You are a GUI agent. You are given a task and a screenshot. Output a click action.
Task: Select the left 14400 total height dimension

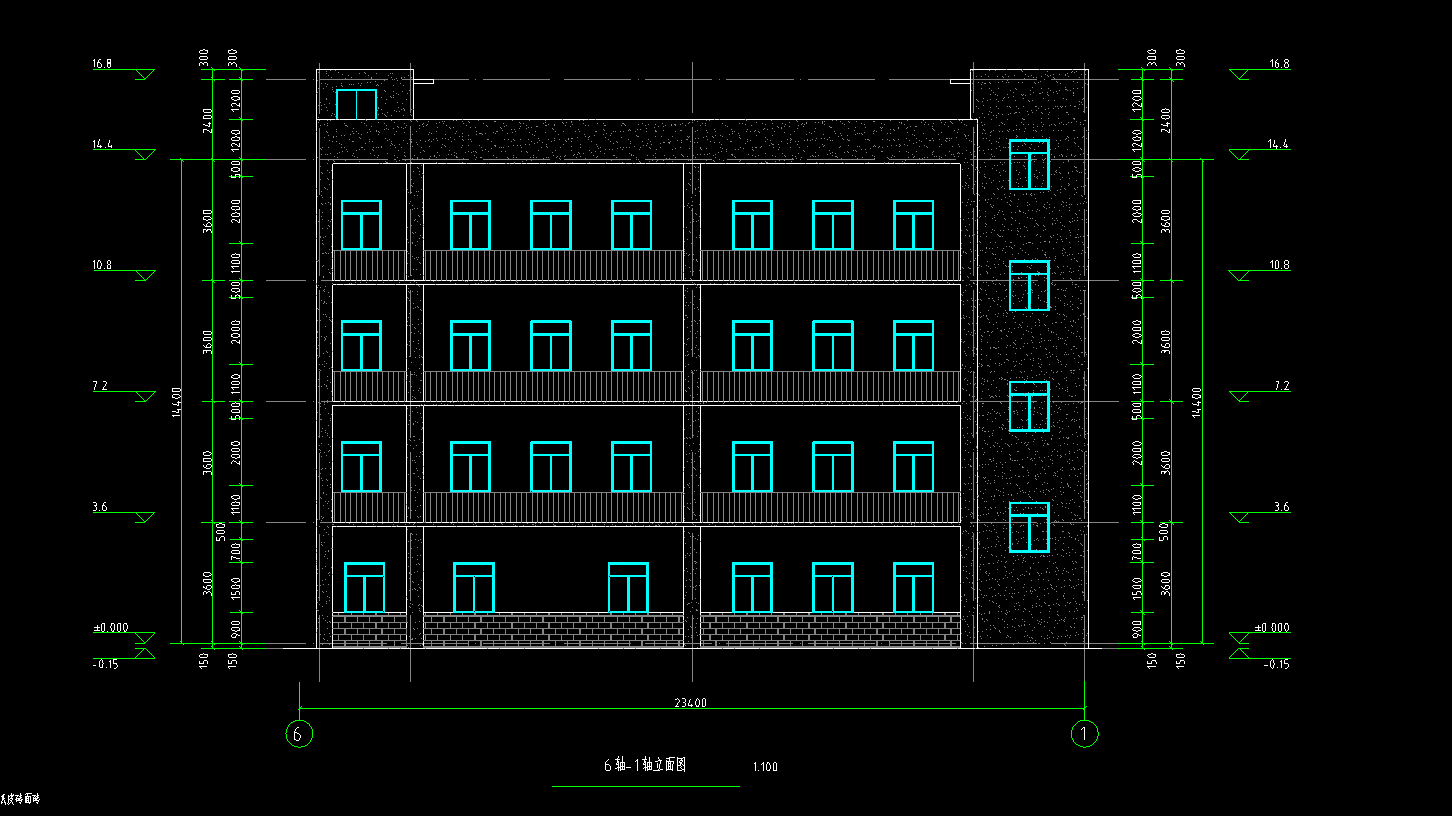pos(176,402)
